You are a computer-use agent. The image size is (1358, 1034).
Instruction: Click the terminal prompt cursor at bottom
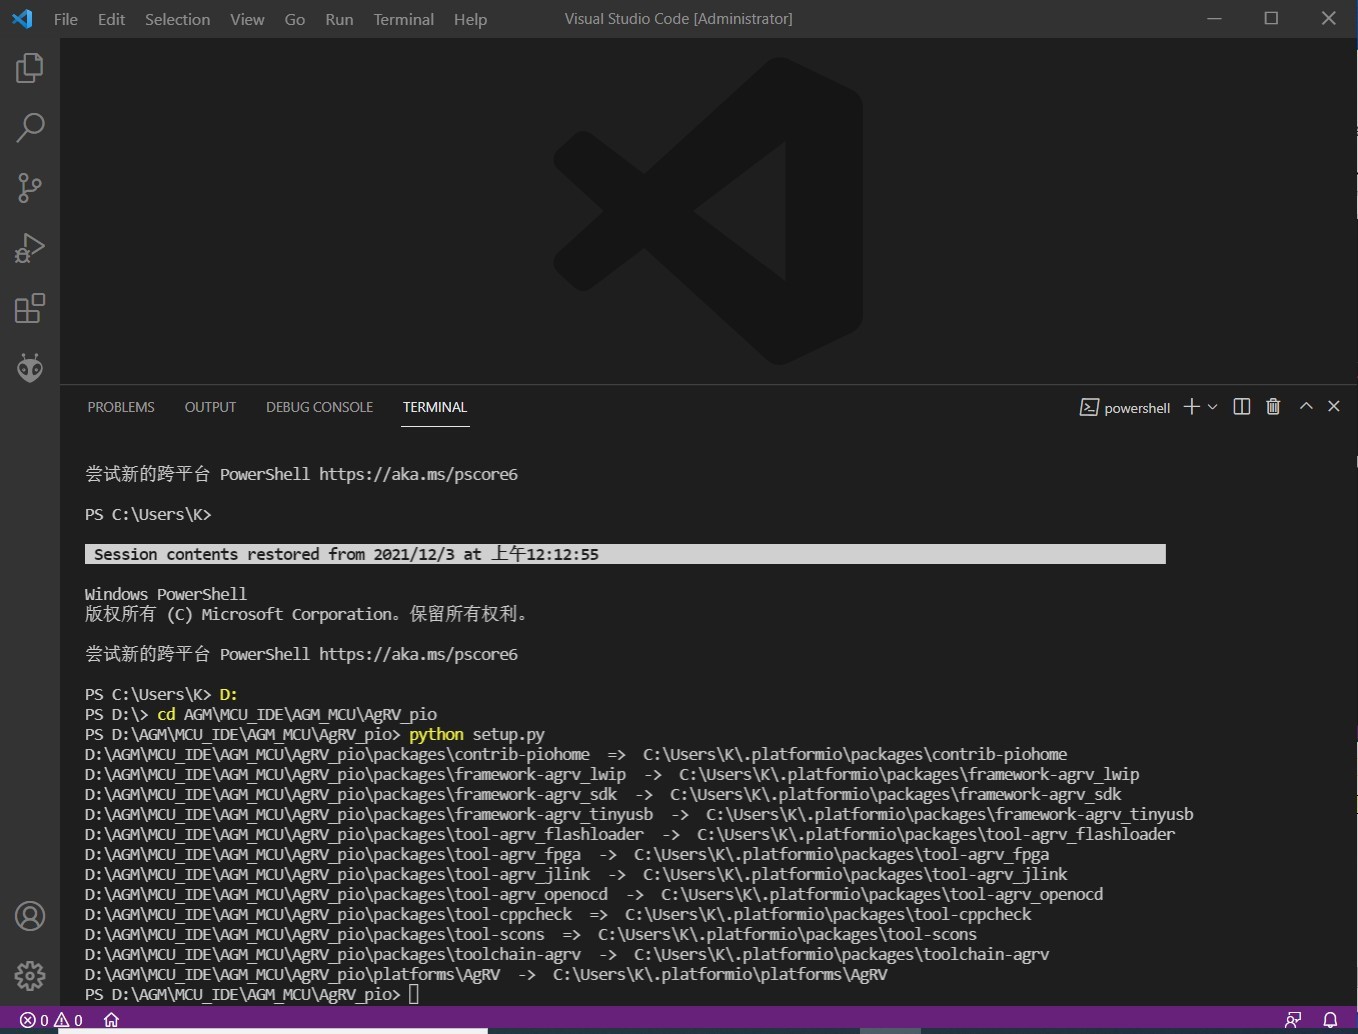pyautogui.click(x=414, y=994)
